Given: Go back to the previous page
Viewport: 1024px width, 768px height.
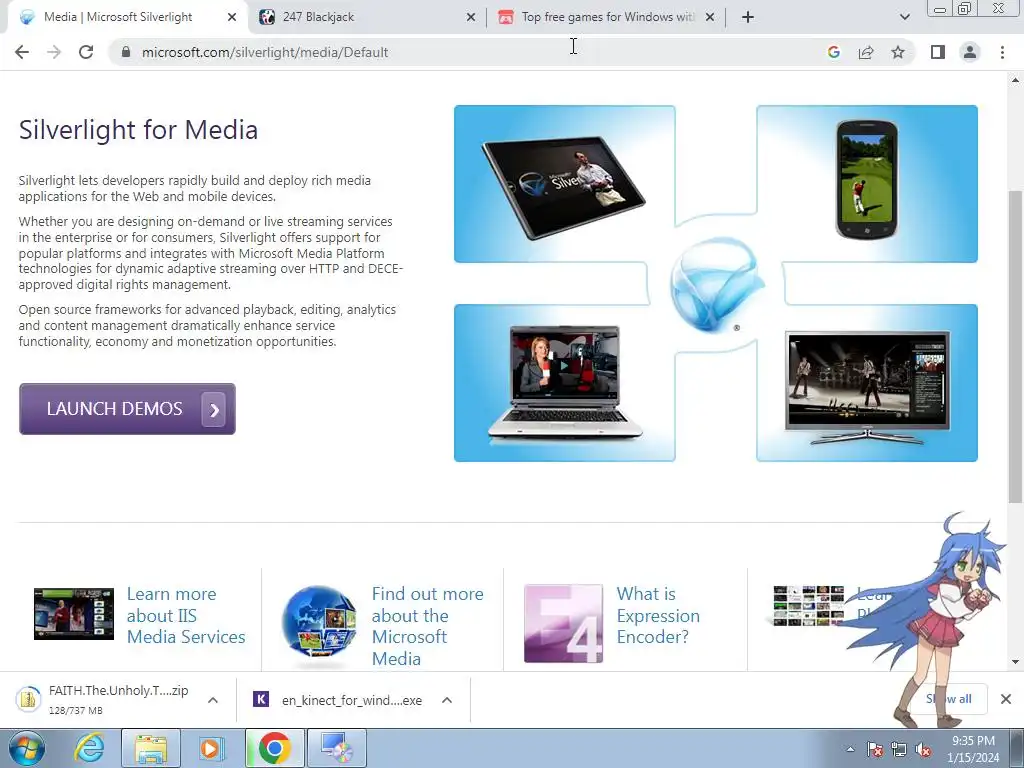Looking at the screenshot, I should [x=22, y=52].
